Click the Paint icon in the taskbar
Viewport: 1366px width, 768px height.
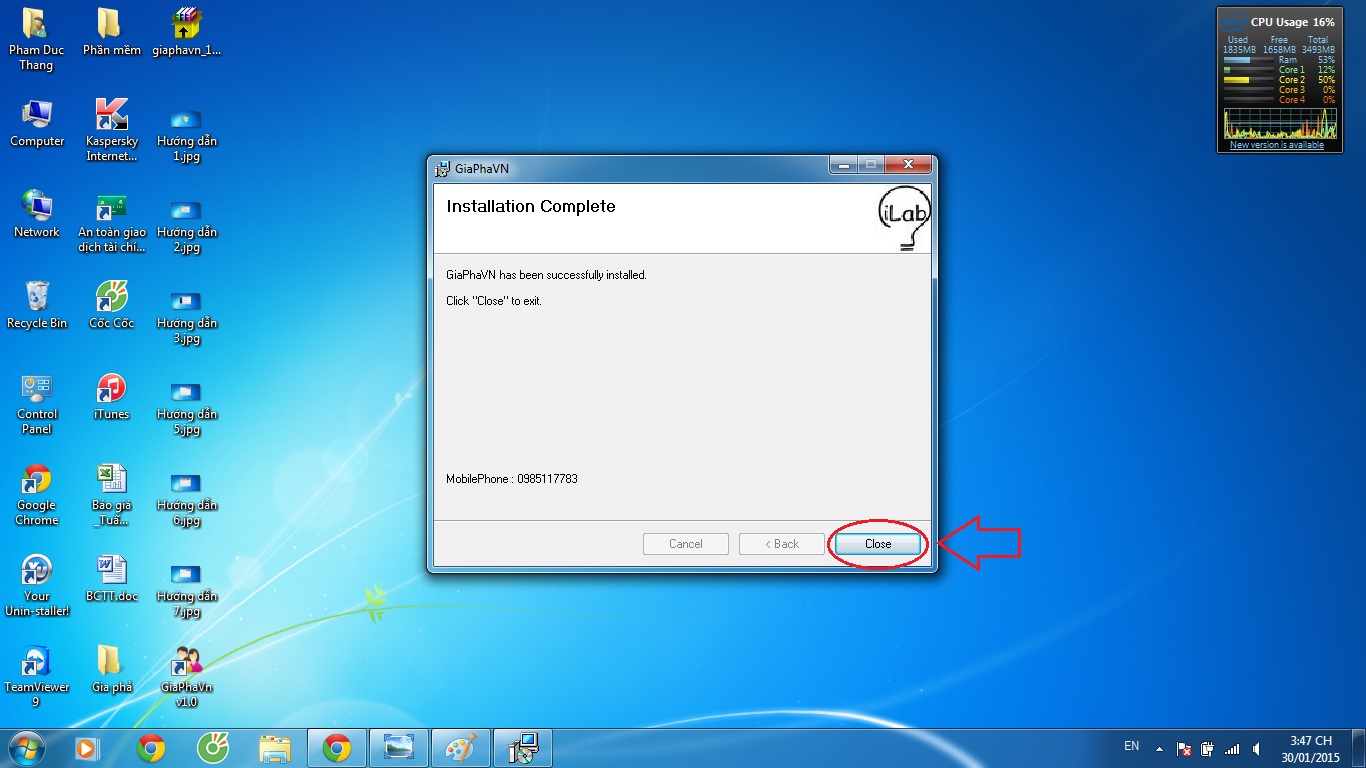pos(461,748)
